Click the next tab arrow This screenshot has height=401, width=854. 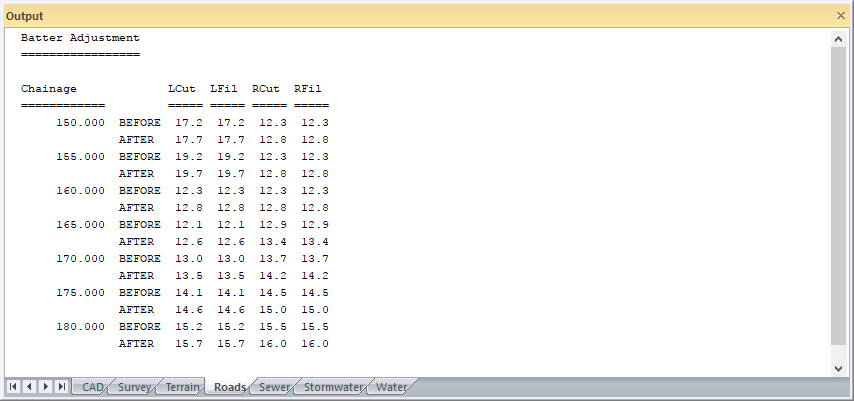[x=46, y=386]
